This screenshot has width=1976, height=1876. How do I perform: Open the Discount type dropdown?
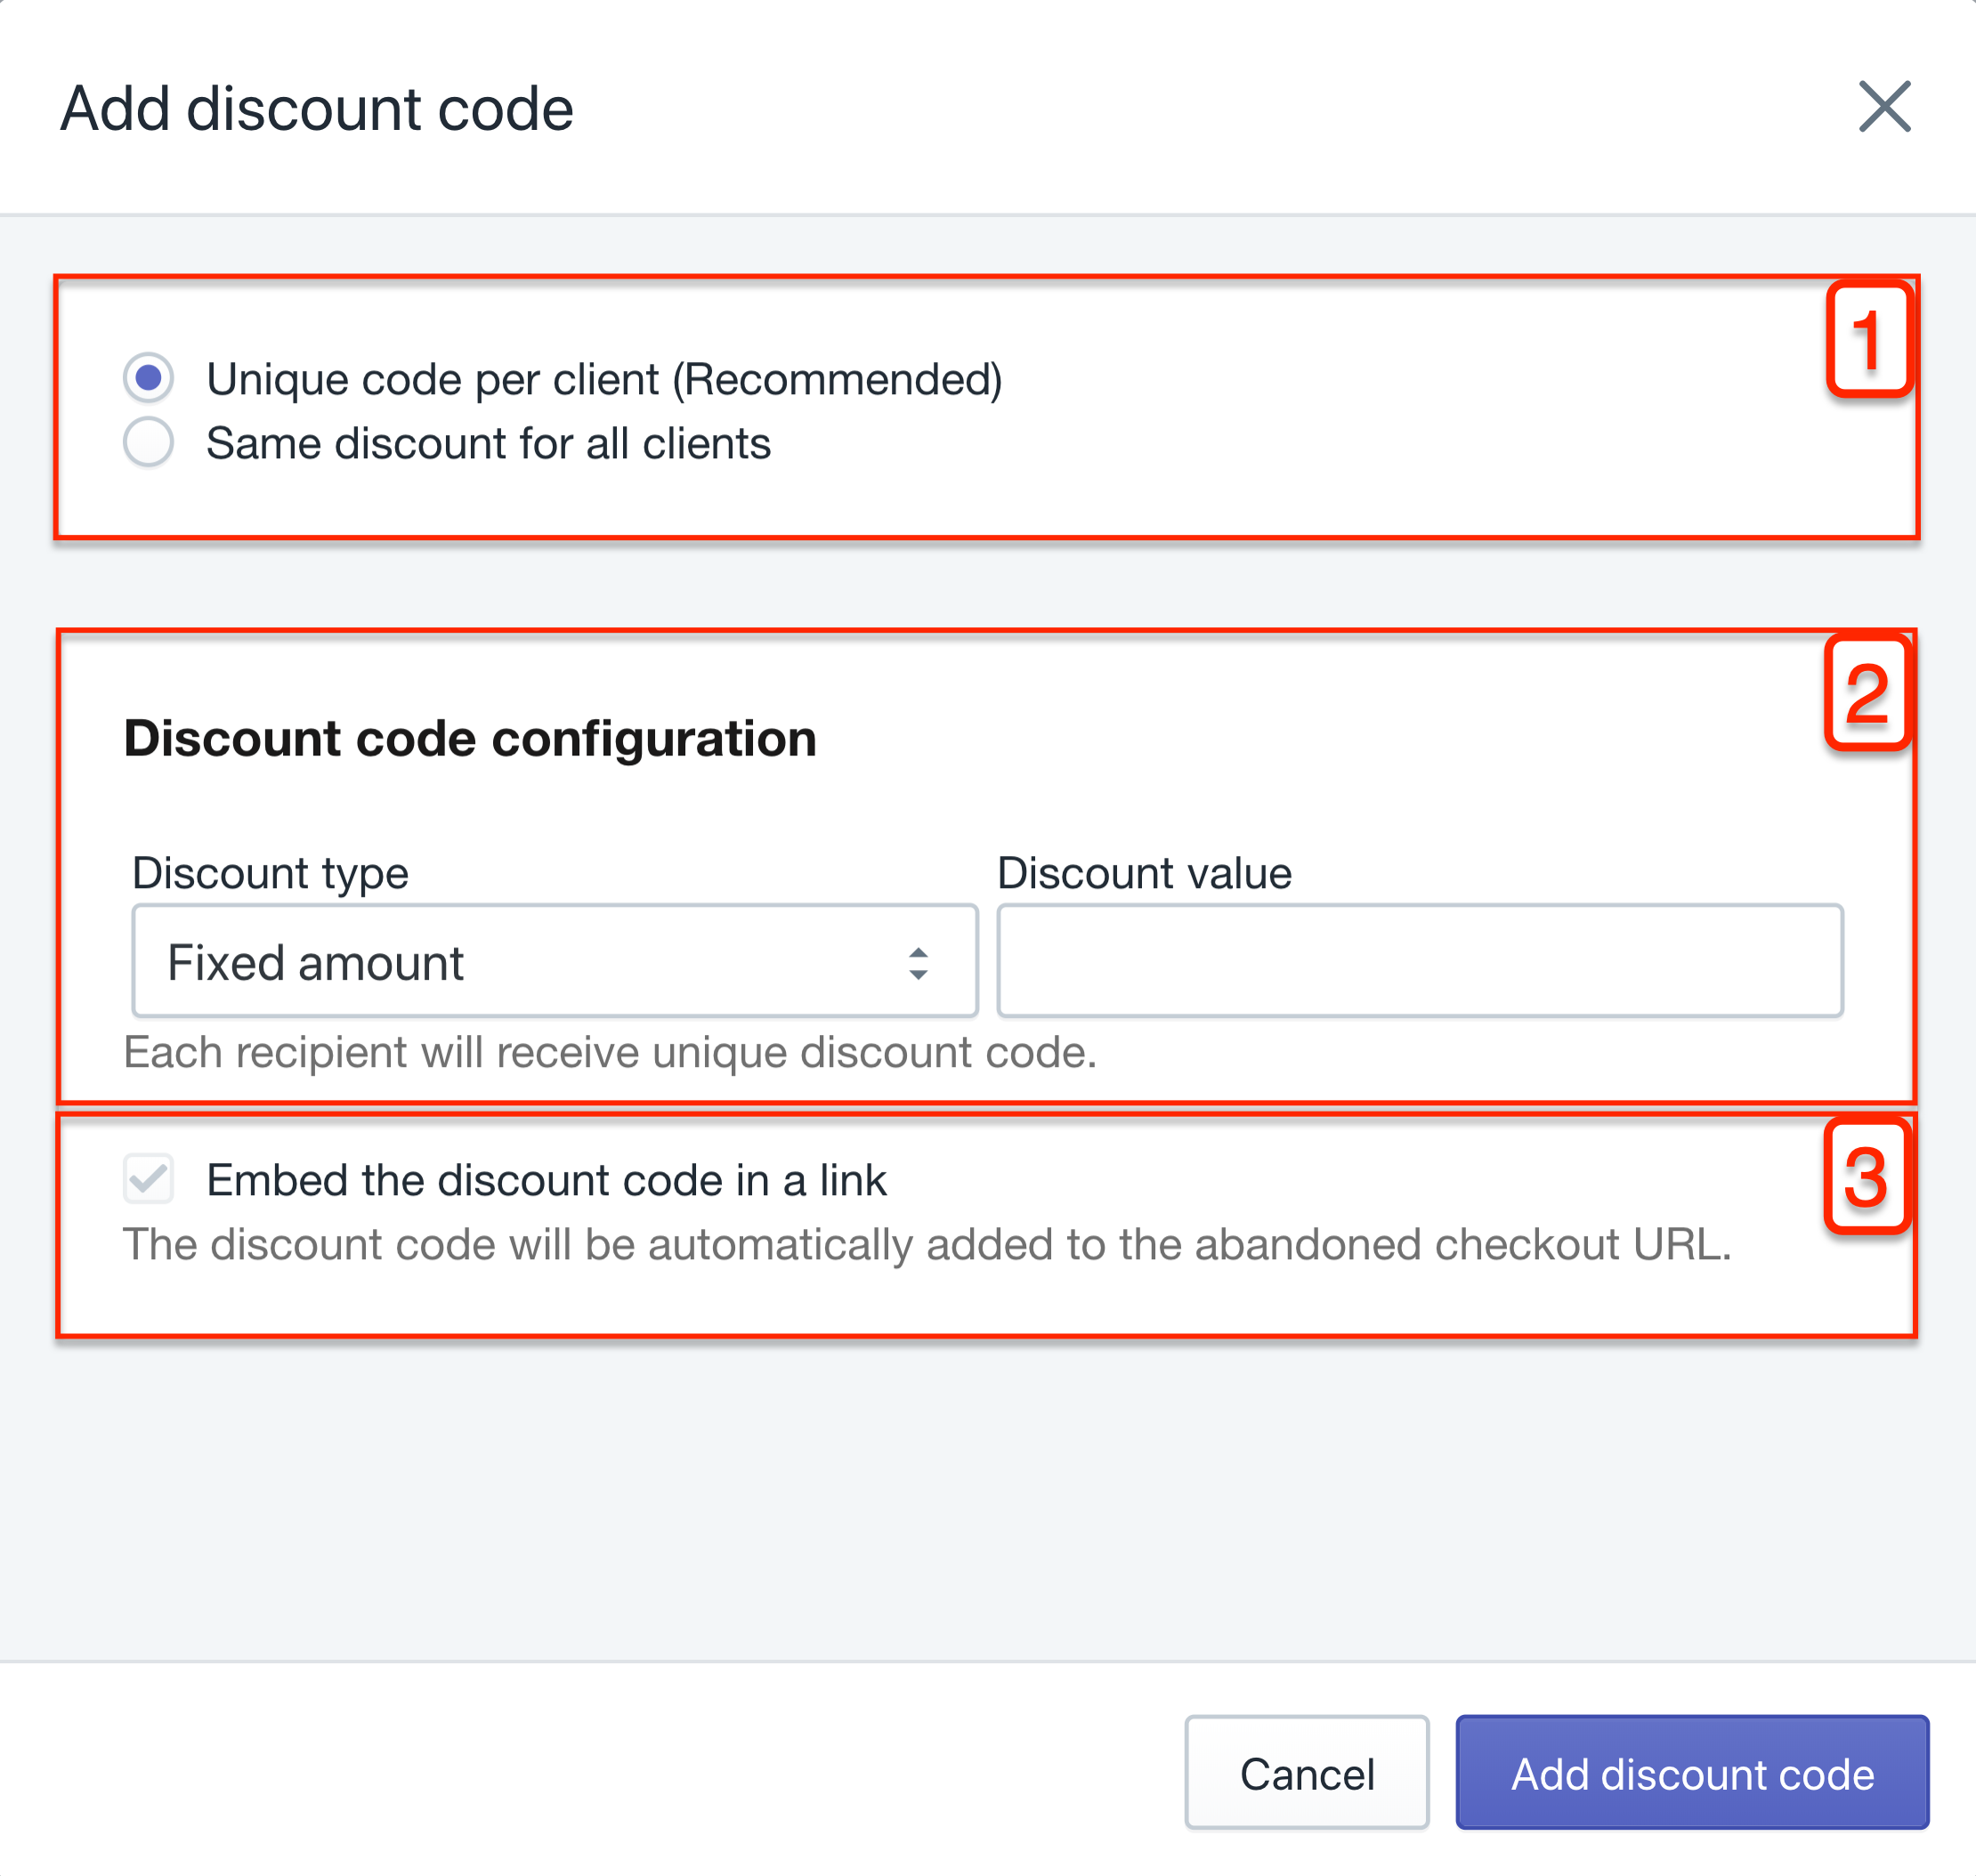click(554, 961)
